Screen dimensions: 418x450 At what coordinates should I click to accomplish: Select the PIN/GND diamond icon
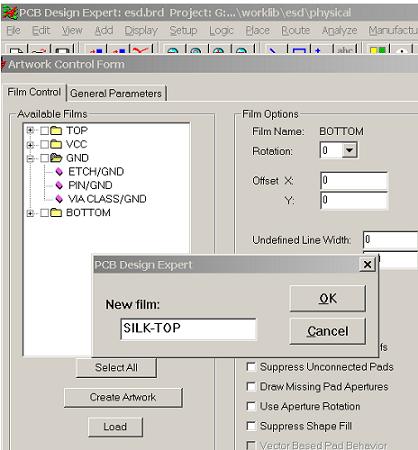point(59,185)
